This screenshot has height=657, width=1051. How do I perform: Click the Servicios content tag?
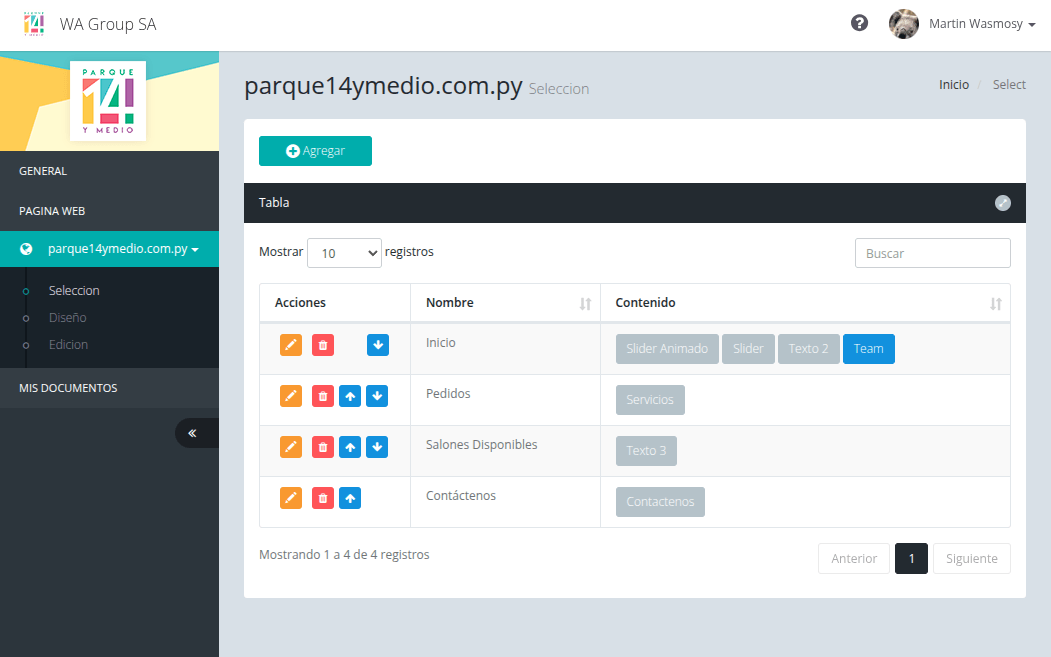click(x=650, y=400)
